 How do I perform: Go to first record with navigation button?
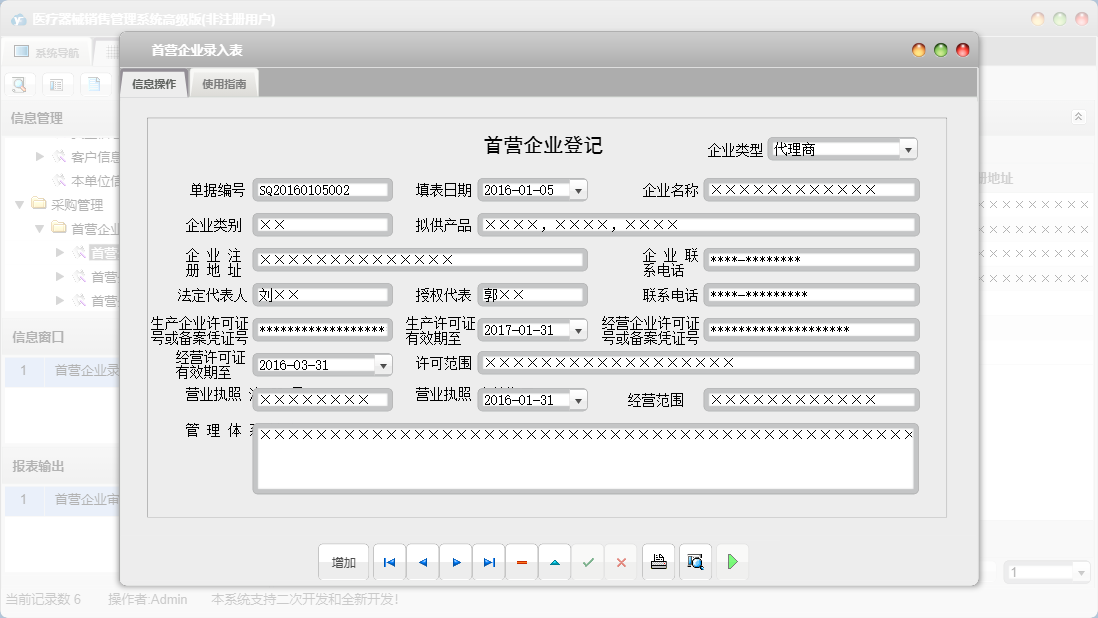389,562
